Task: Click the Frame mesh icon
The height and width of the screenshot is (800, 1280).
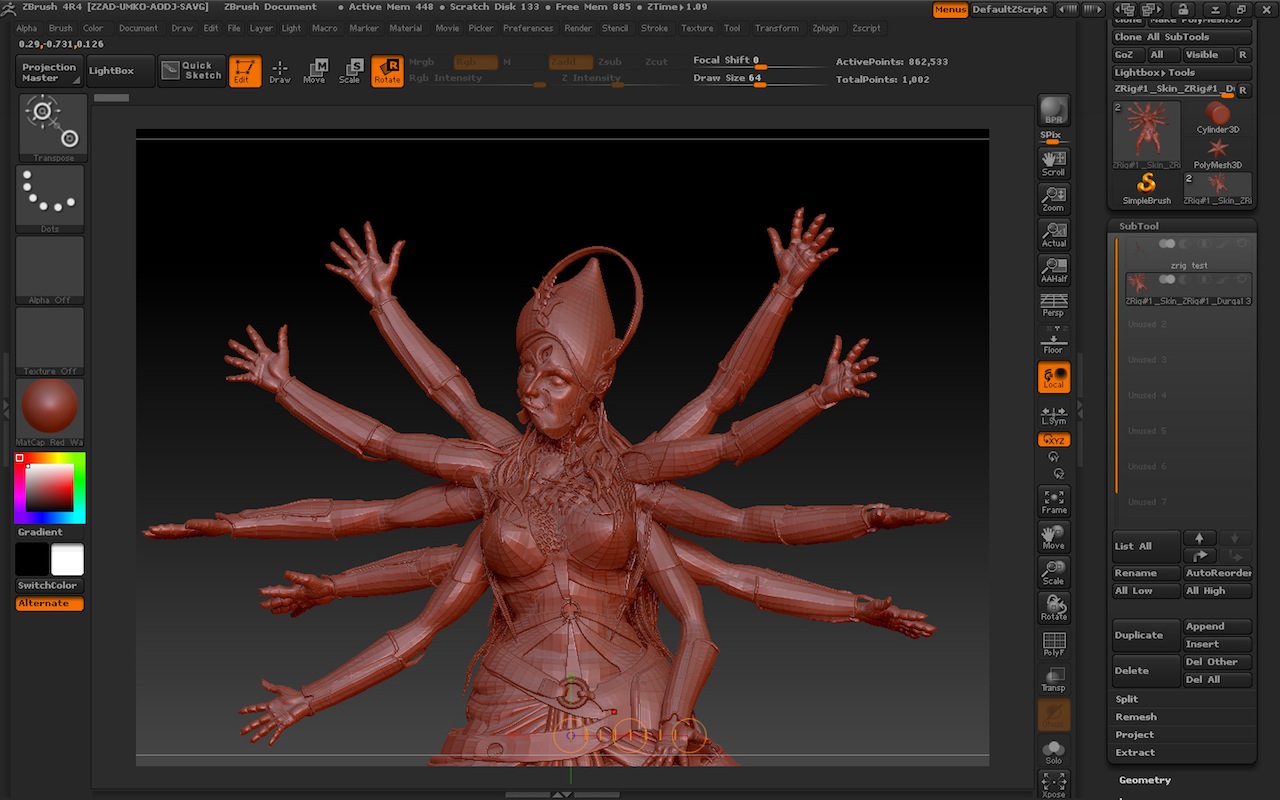Action: [x=1053, y=501]
